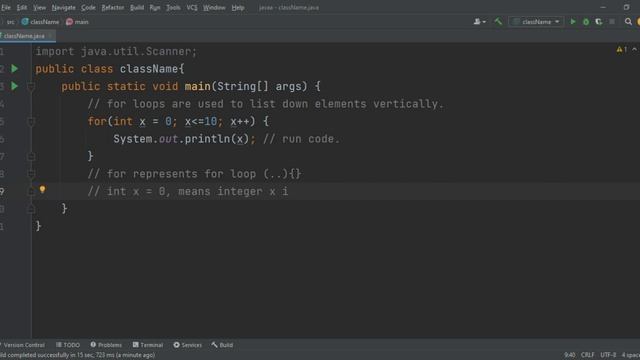Click the CRLF line separator indicator
640x360 pixels.
[x=587, y=355]
